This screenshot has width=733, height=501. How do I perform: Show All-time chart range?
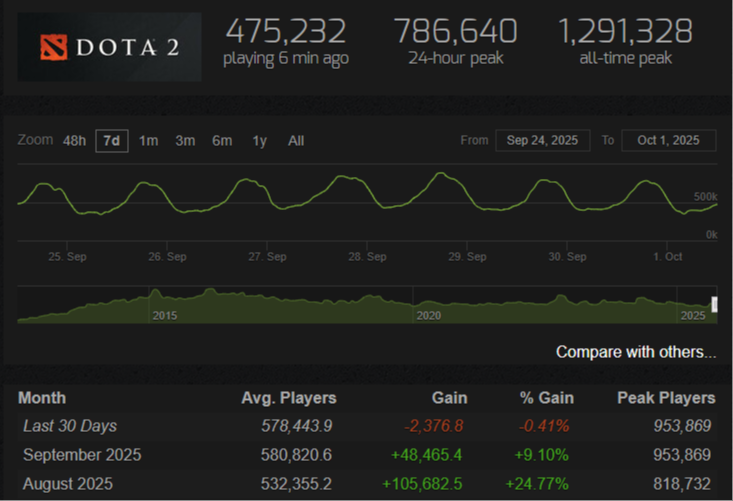(296, 141)
